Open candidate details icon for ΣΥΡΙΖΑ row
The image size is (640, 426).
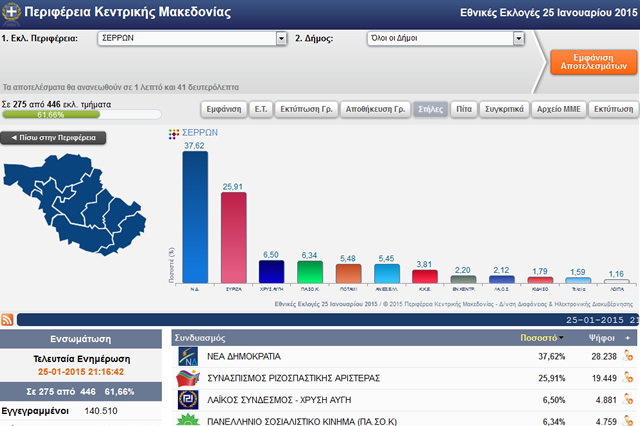pyautogui.click(x=627, y=378)
